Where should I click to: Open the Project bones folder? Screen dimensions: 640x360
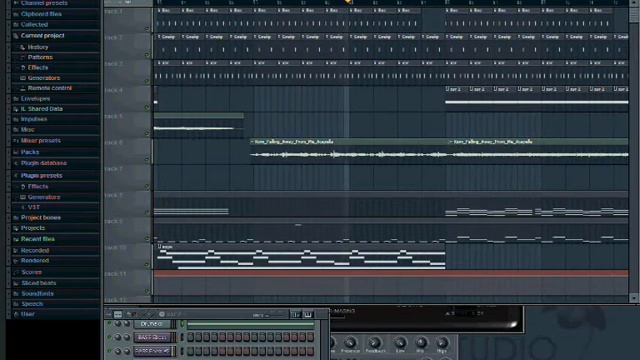pos(40,218)
